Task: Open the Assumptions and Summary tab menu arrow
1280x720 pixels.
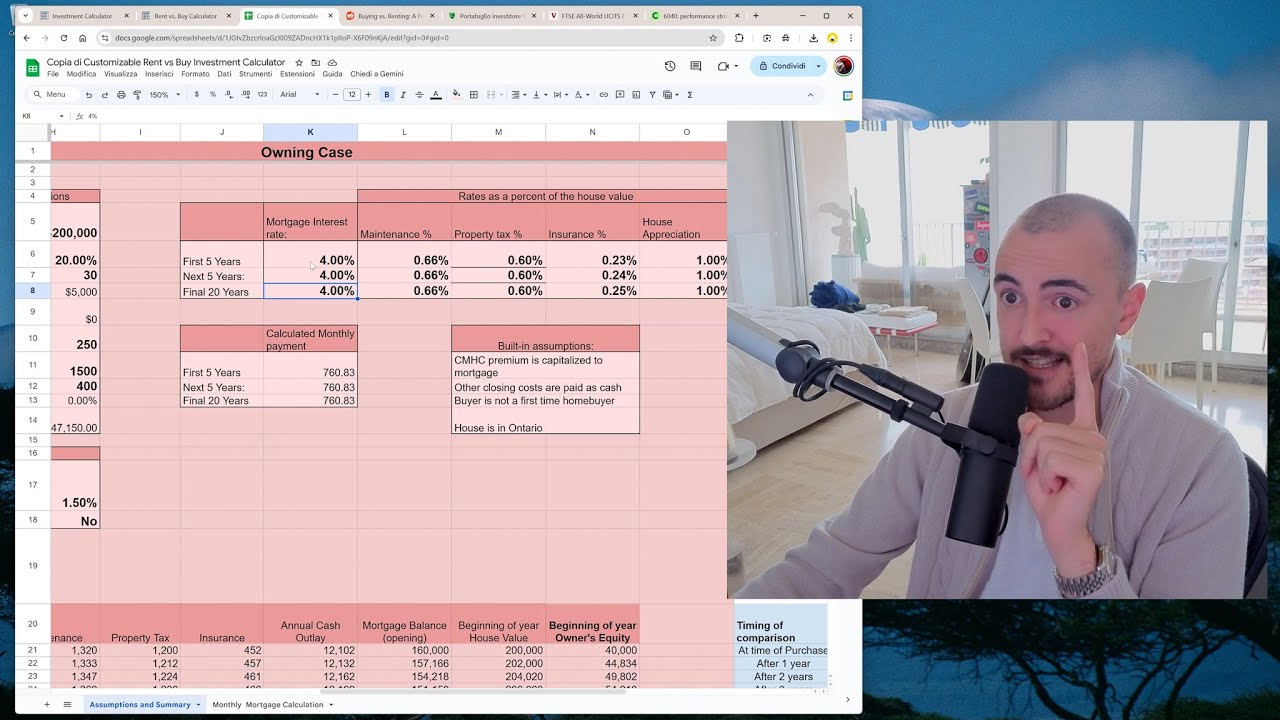Action: (198, 705)
